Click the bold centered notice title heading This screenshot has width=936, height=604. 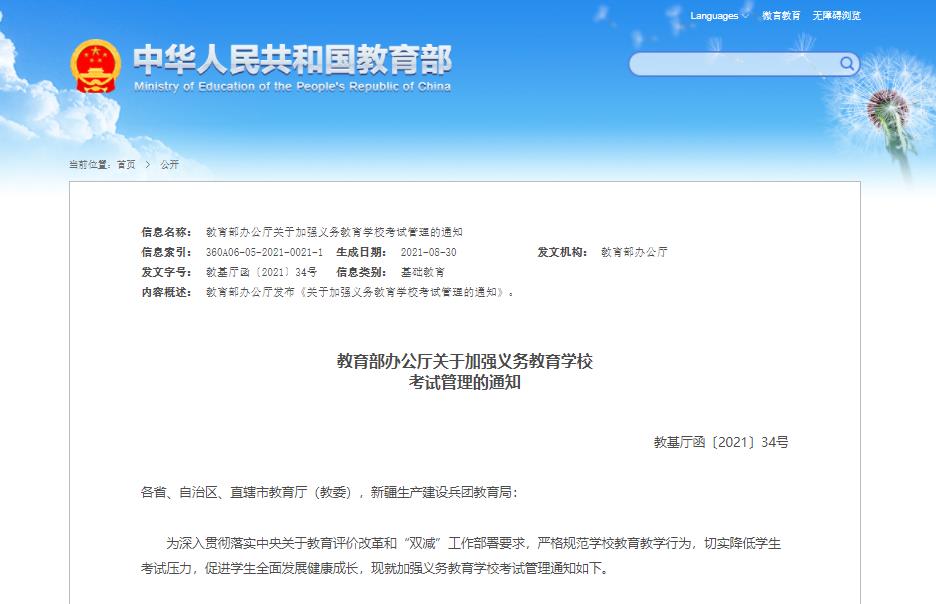(x=465, y=371)
